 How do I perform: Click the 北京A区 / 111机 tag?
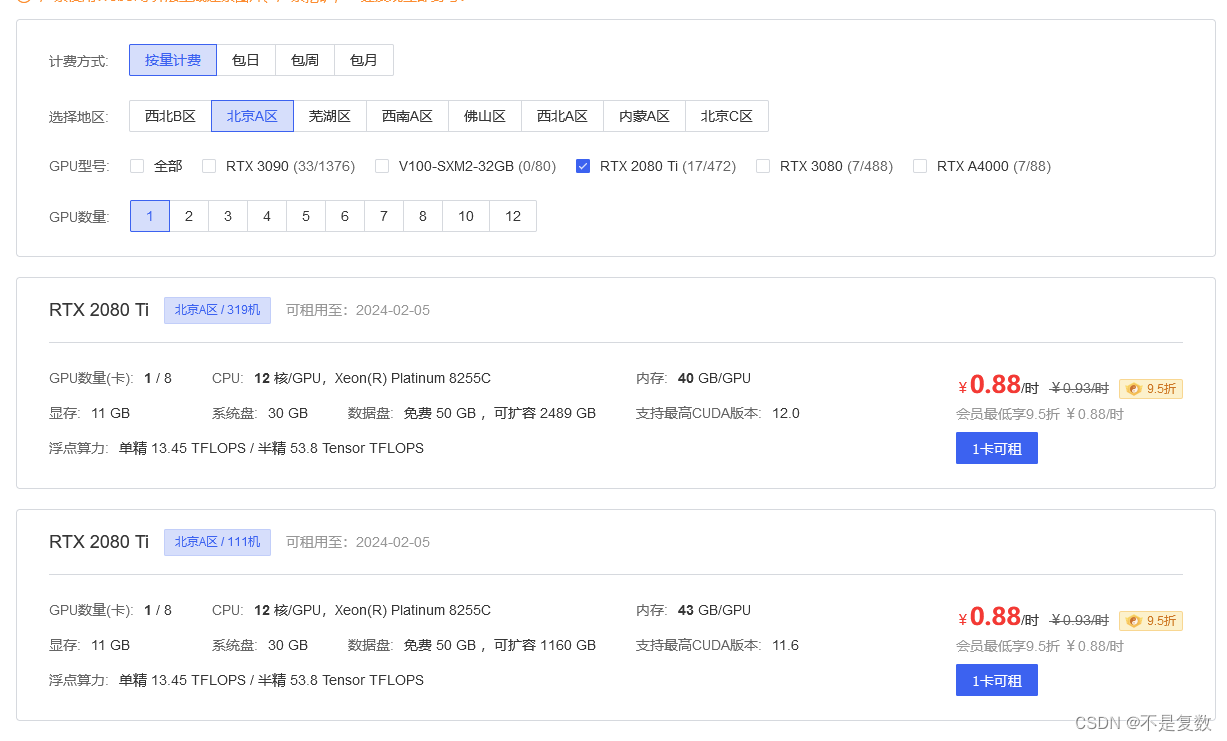point(217,542)
